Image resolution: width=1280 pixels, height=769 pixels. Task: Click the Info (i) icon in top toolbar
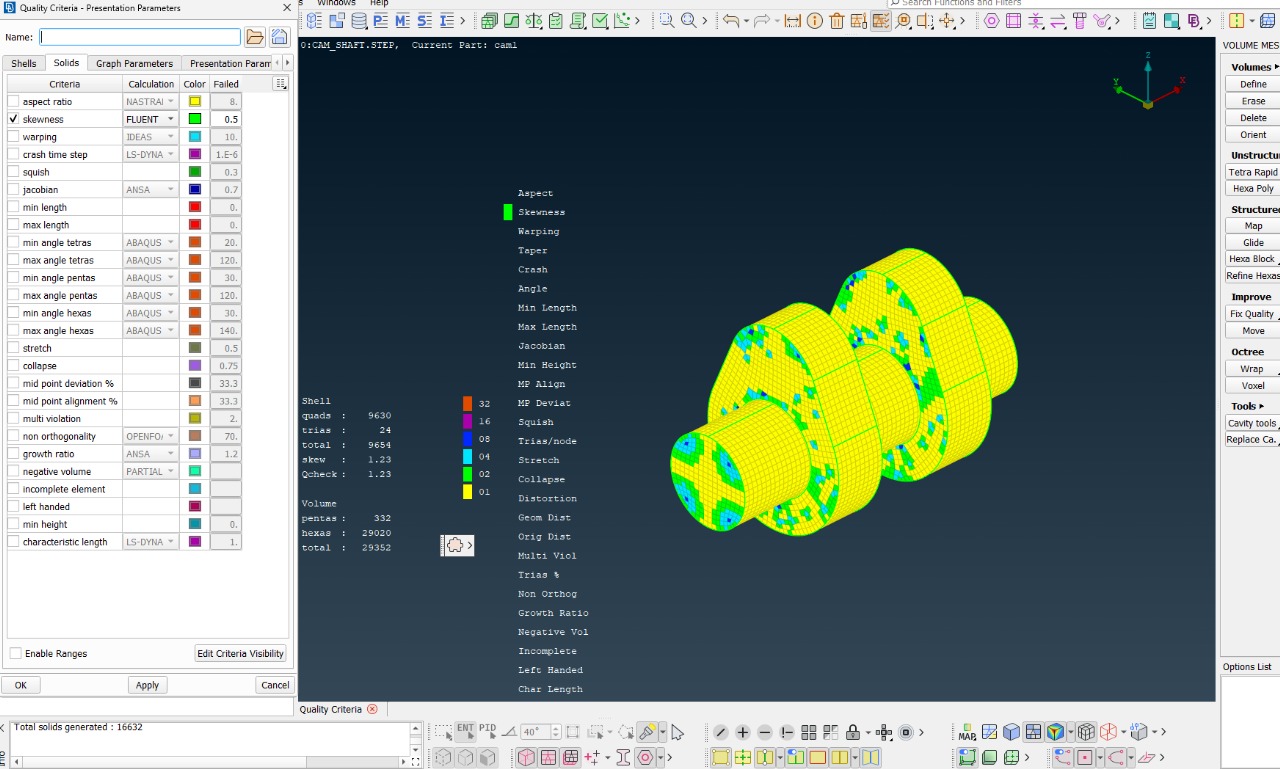tap(814, 20)
